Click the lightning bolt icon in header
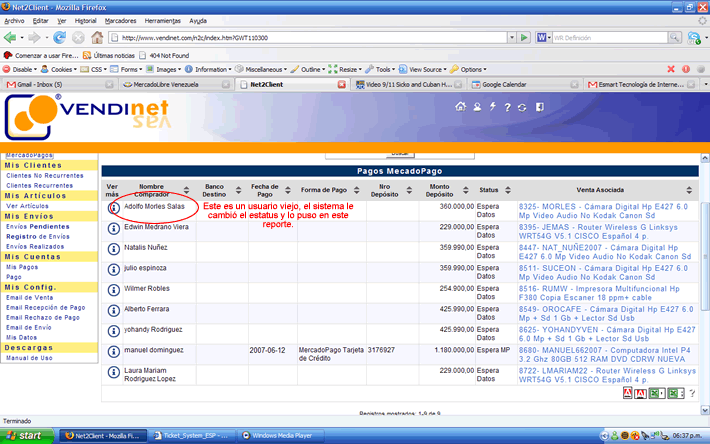 (x=493, y=106)
